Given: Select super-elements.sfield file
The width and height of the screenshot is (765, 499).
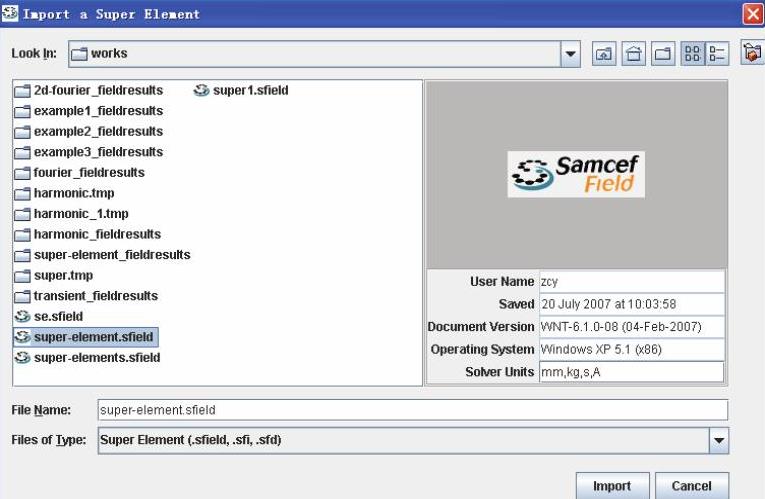Looking at the screenshot, I should click(96, 358).
